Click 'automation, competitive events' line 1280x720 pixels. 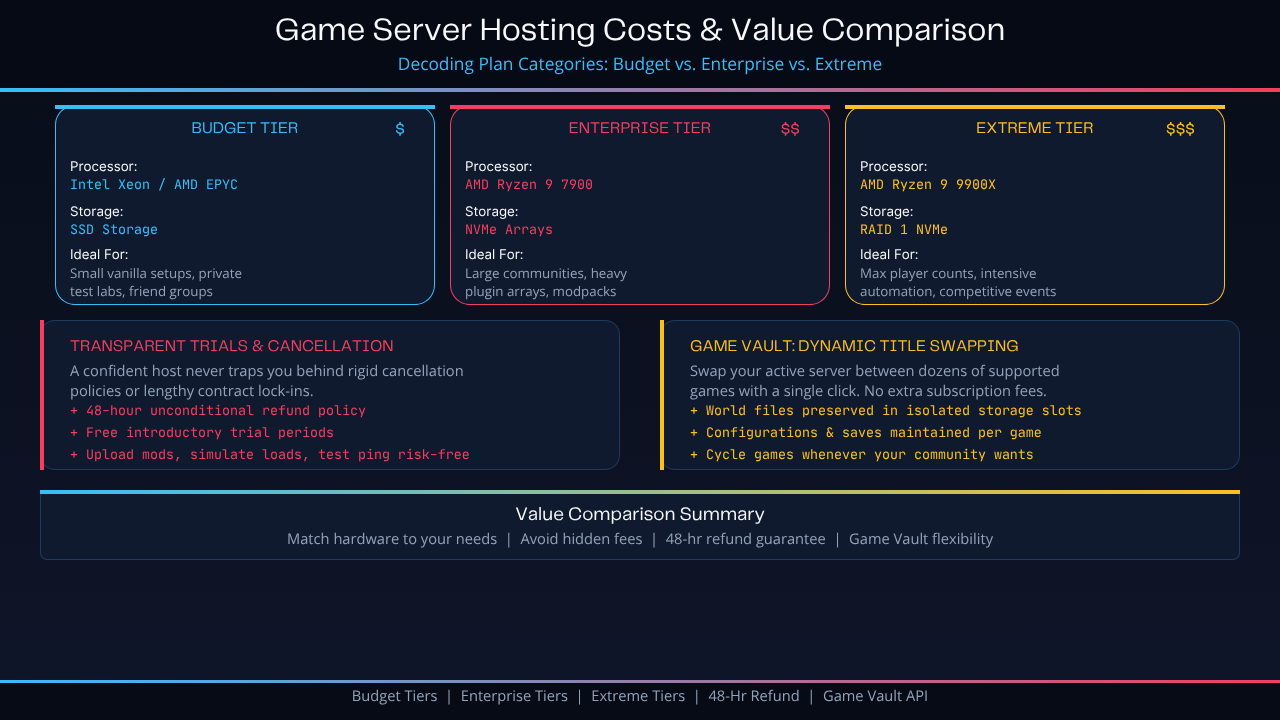point(958,292)
